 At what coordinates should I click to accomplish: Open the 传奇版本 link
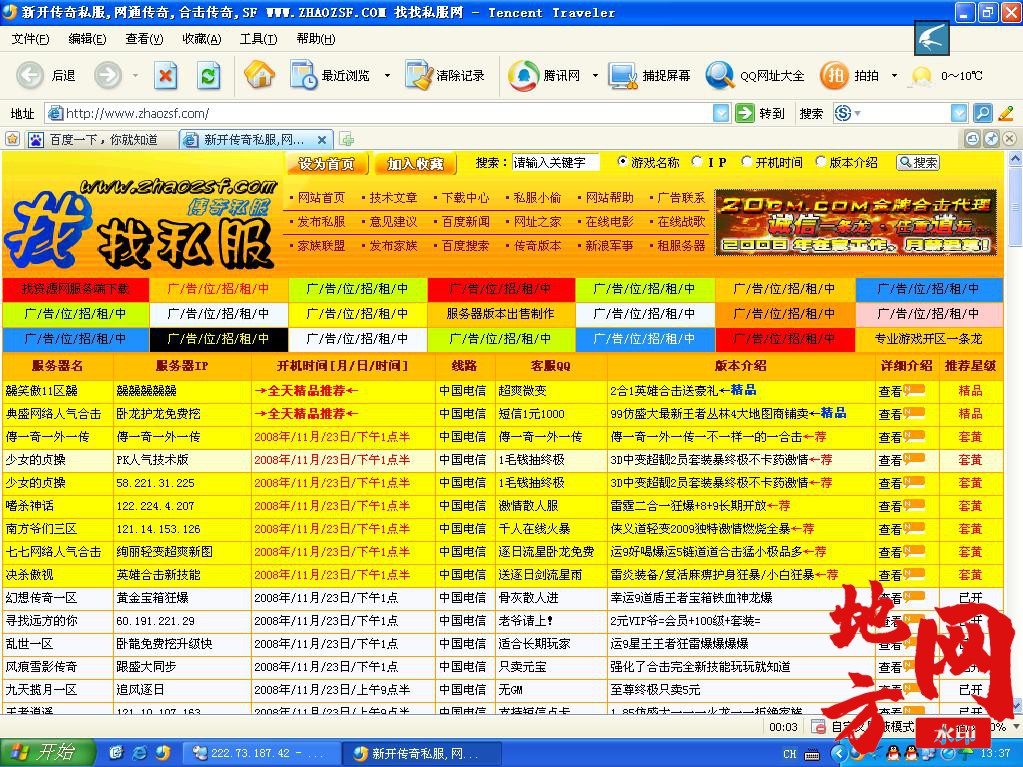coord(537,246)
